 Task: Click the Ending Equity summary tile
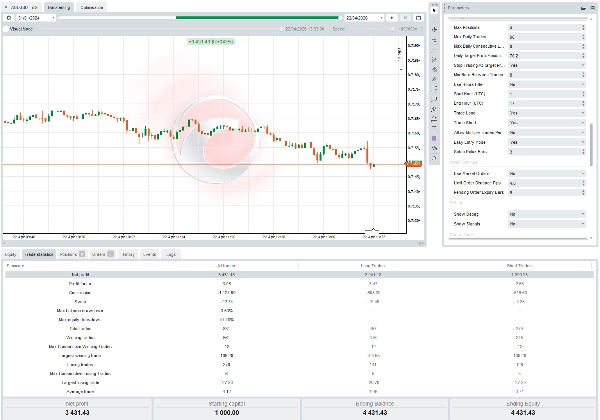point(523,409)
